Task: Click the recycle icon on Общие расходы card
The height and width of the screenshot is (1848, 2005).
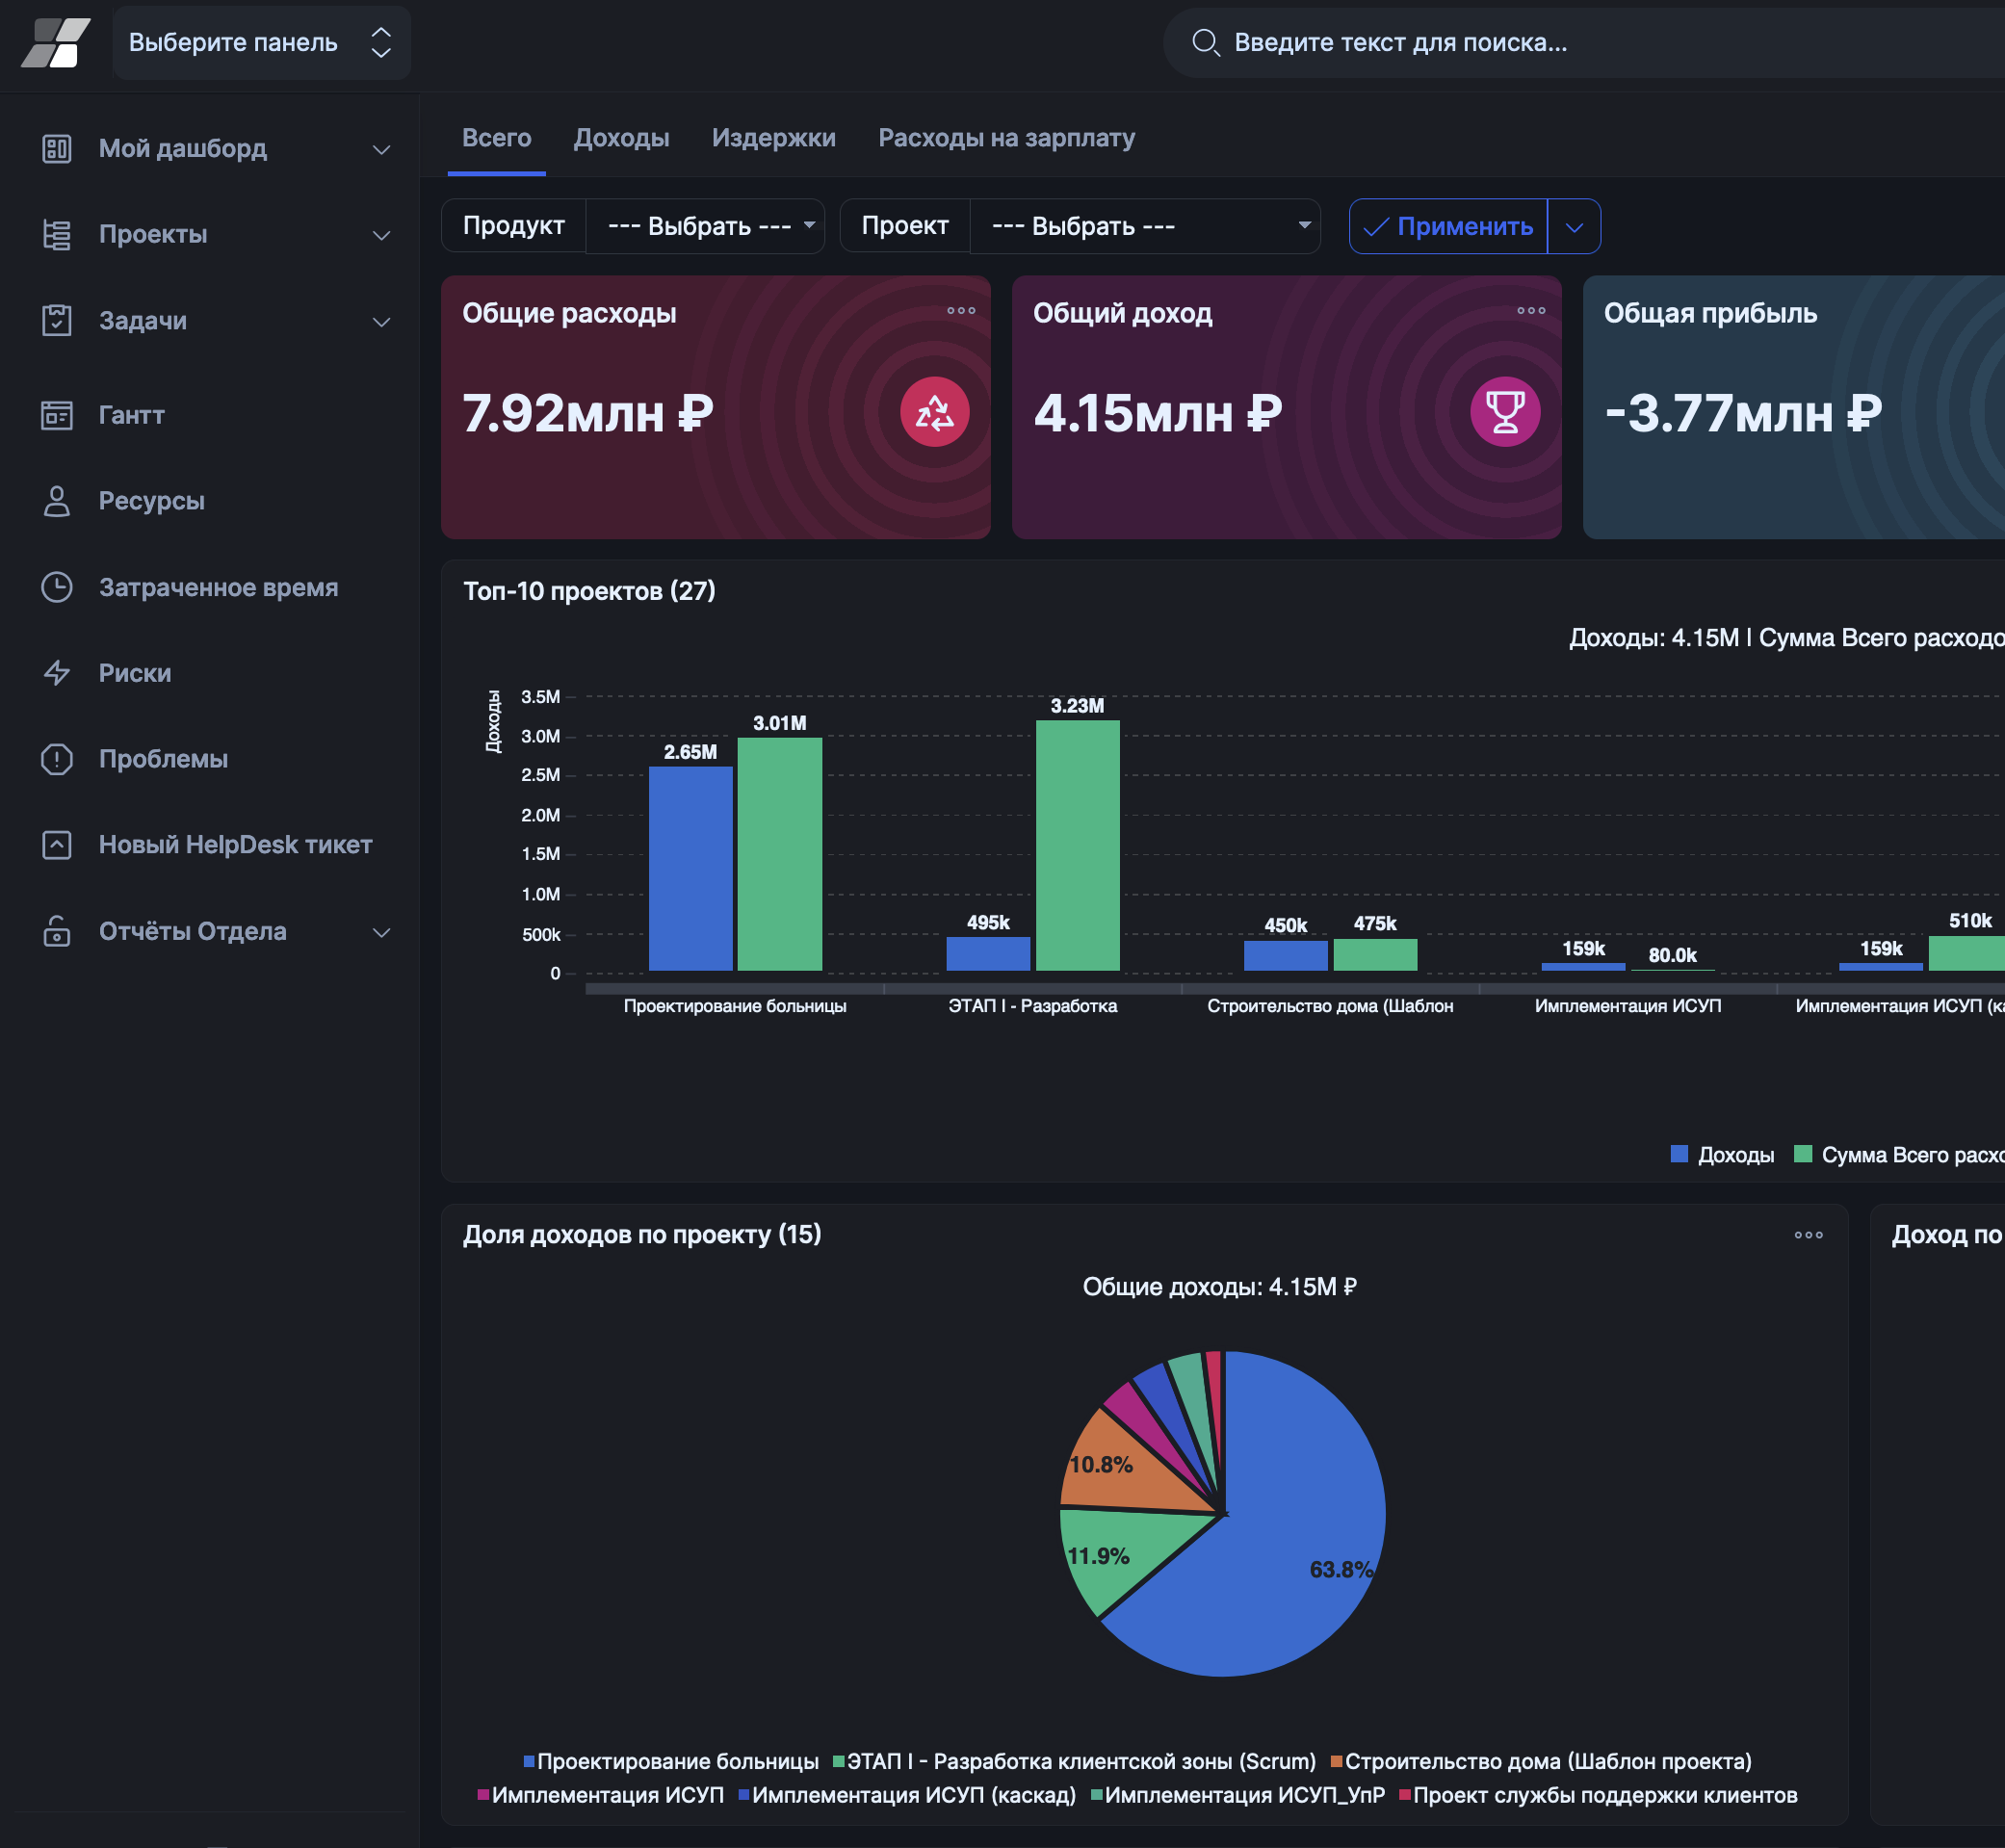Action: (x=934, y=412)
